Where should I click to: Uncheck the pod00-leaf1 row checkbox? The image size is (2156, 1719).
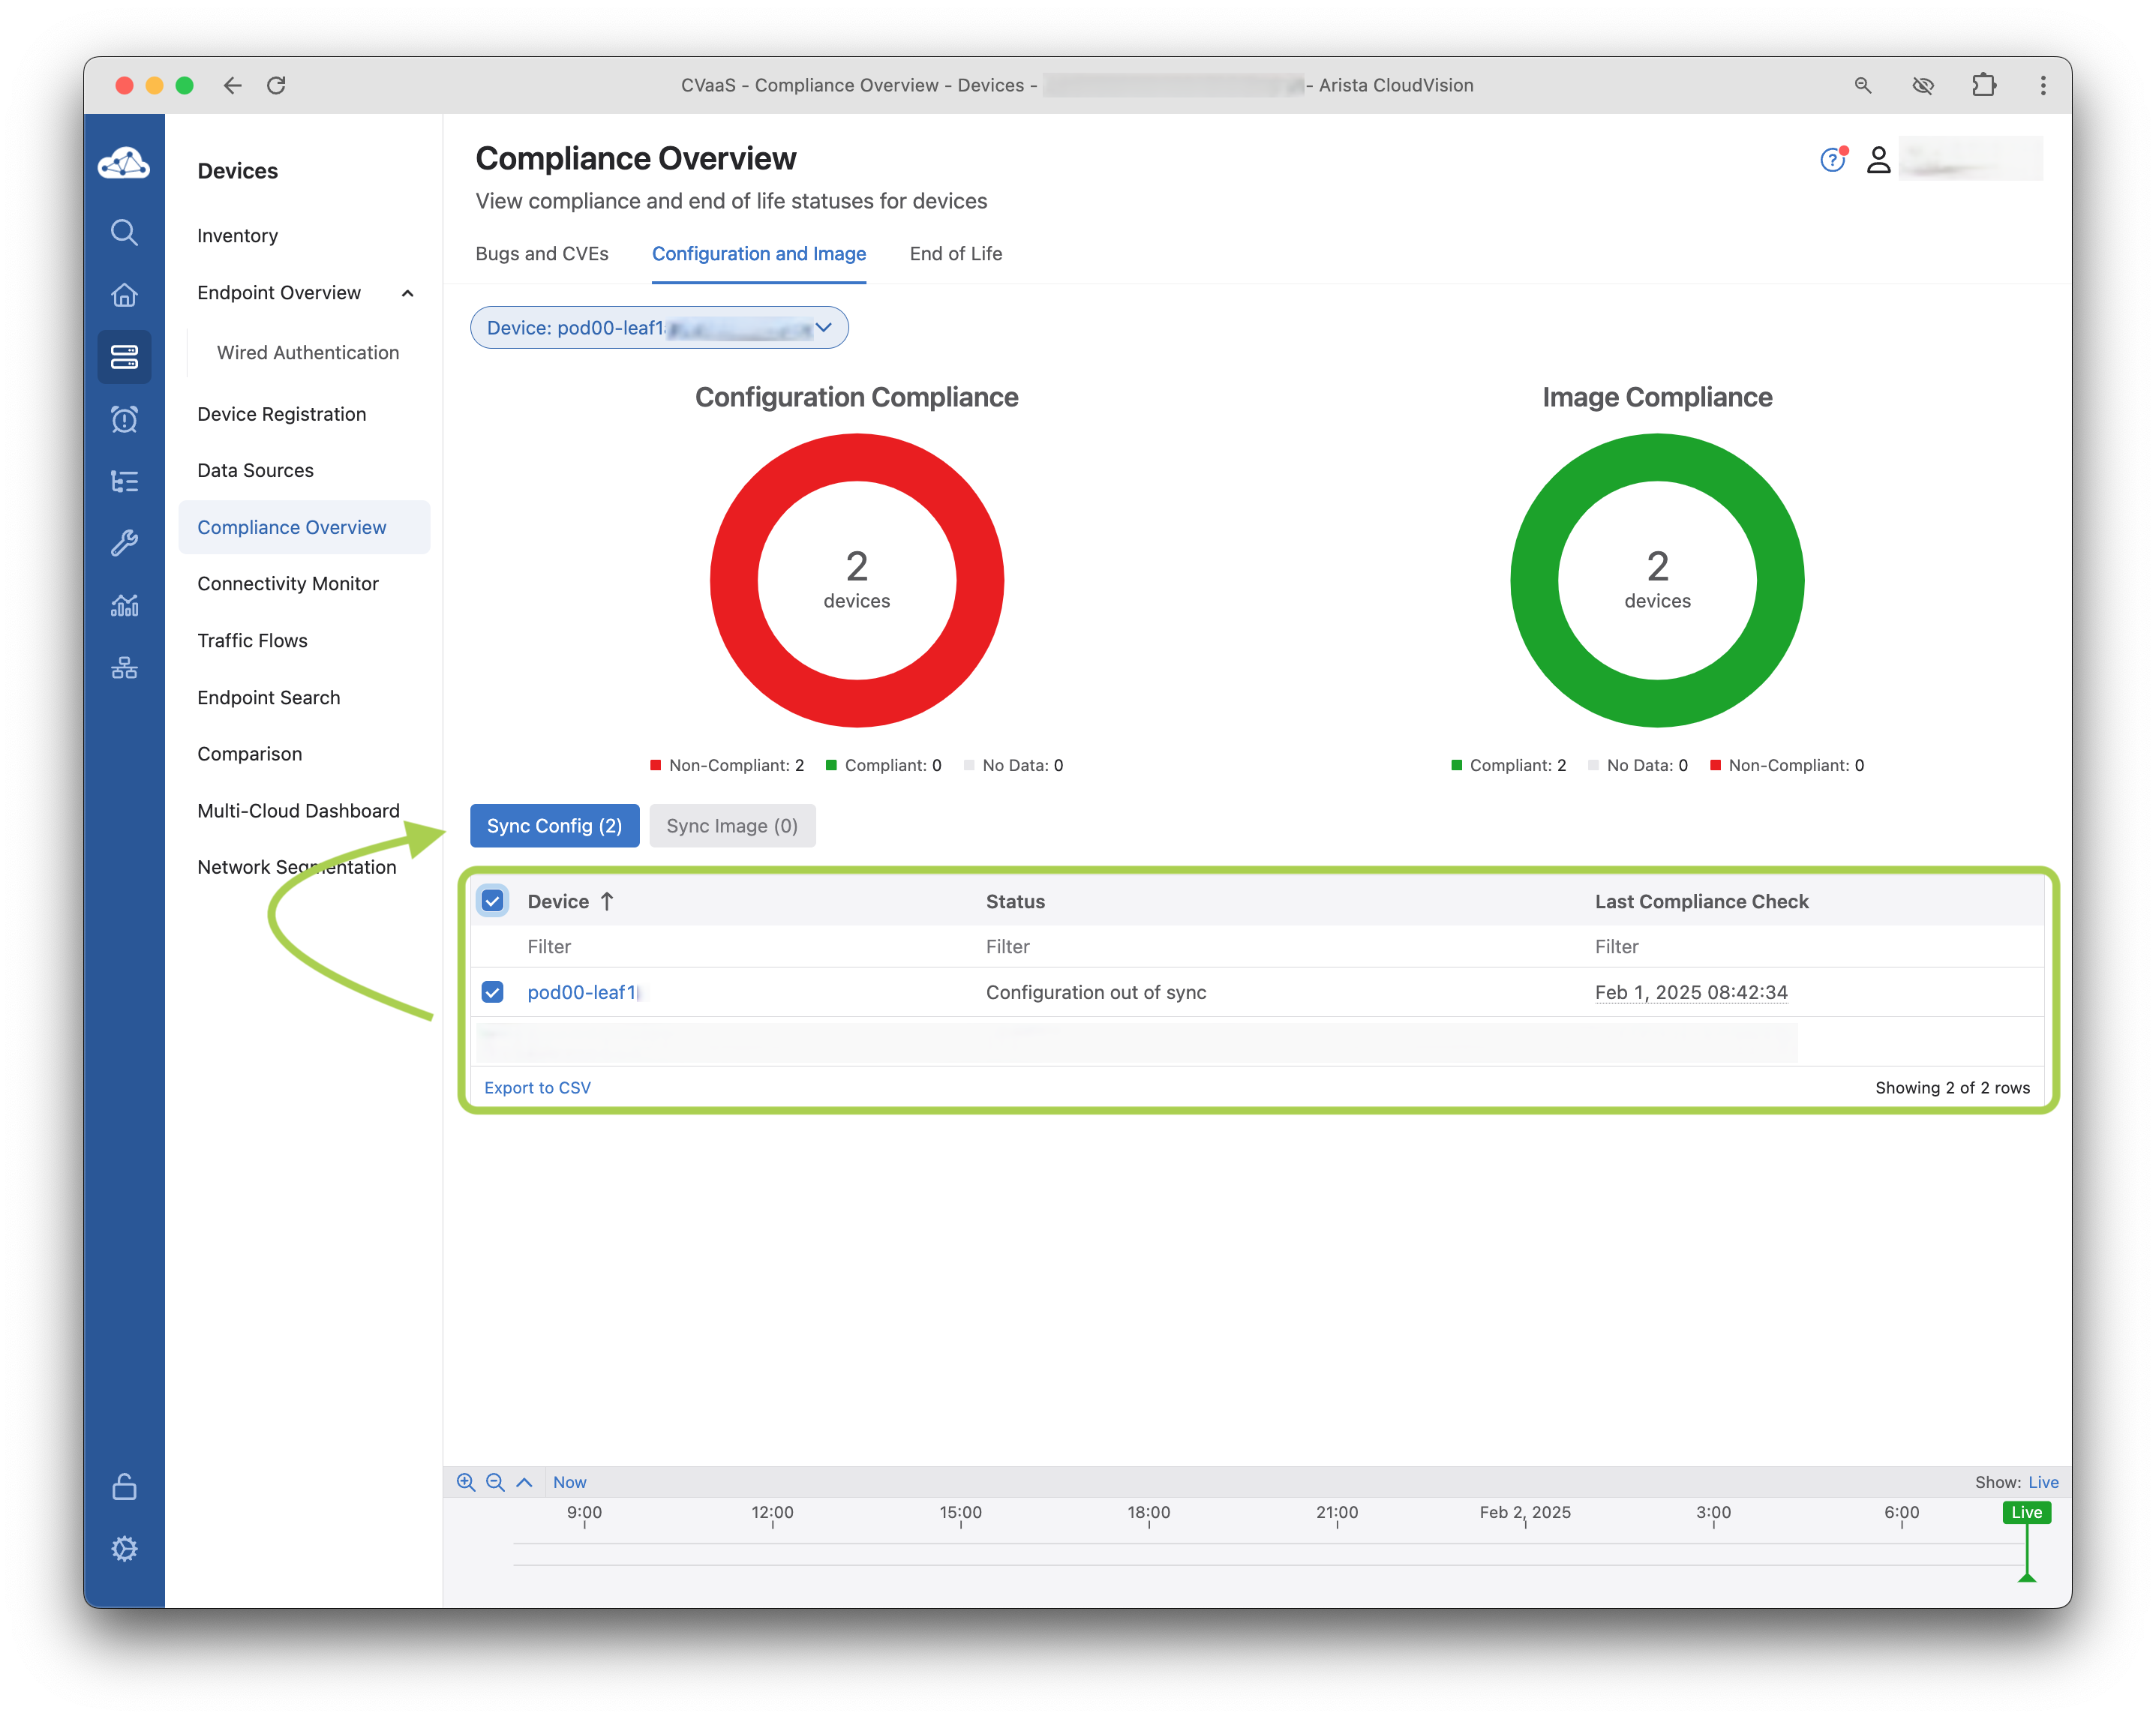tap(492, 992)
